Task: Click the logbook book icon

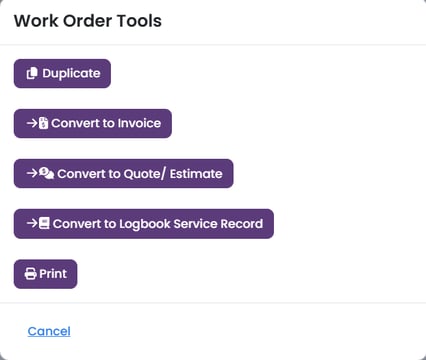Action: [x=44, y=223]
